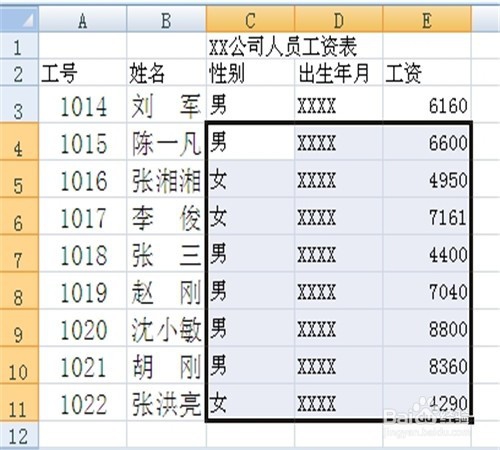Click salary cell 4950

pos(427,179)
